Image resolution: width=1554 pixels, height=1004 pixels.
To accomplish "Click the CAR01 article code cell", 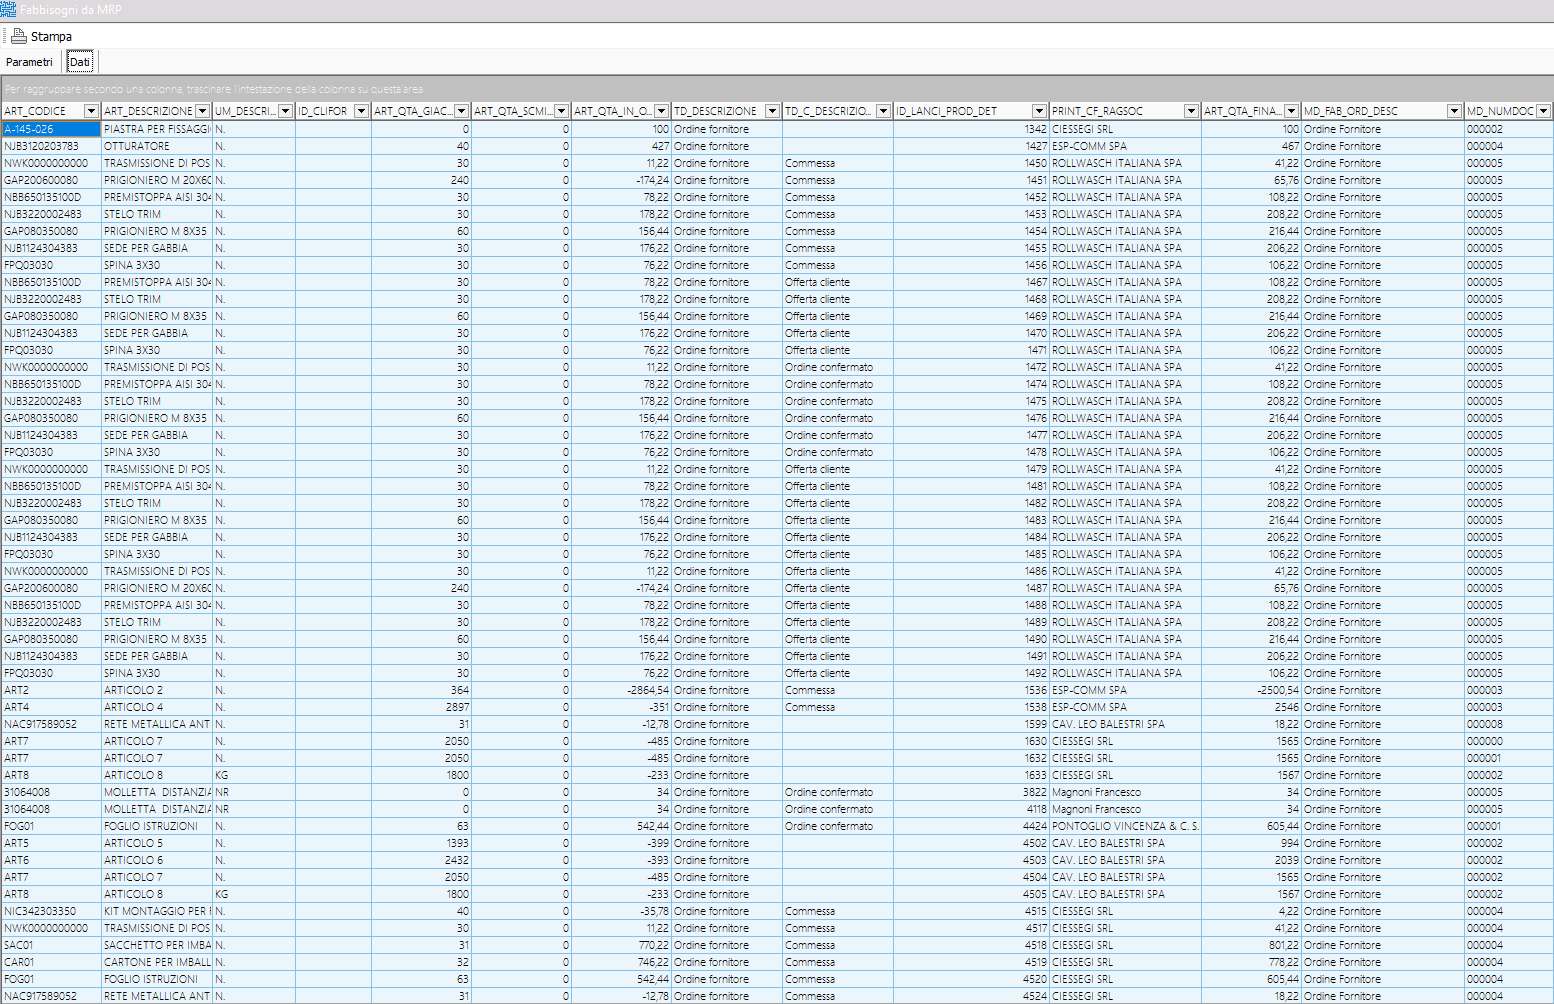I will coord(51,962).
